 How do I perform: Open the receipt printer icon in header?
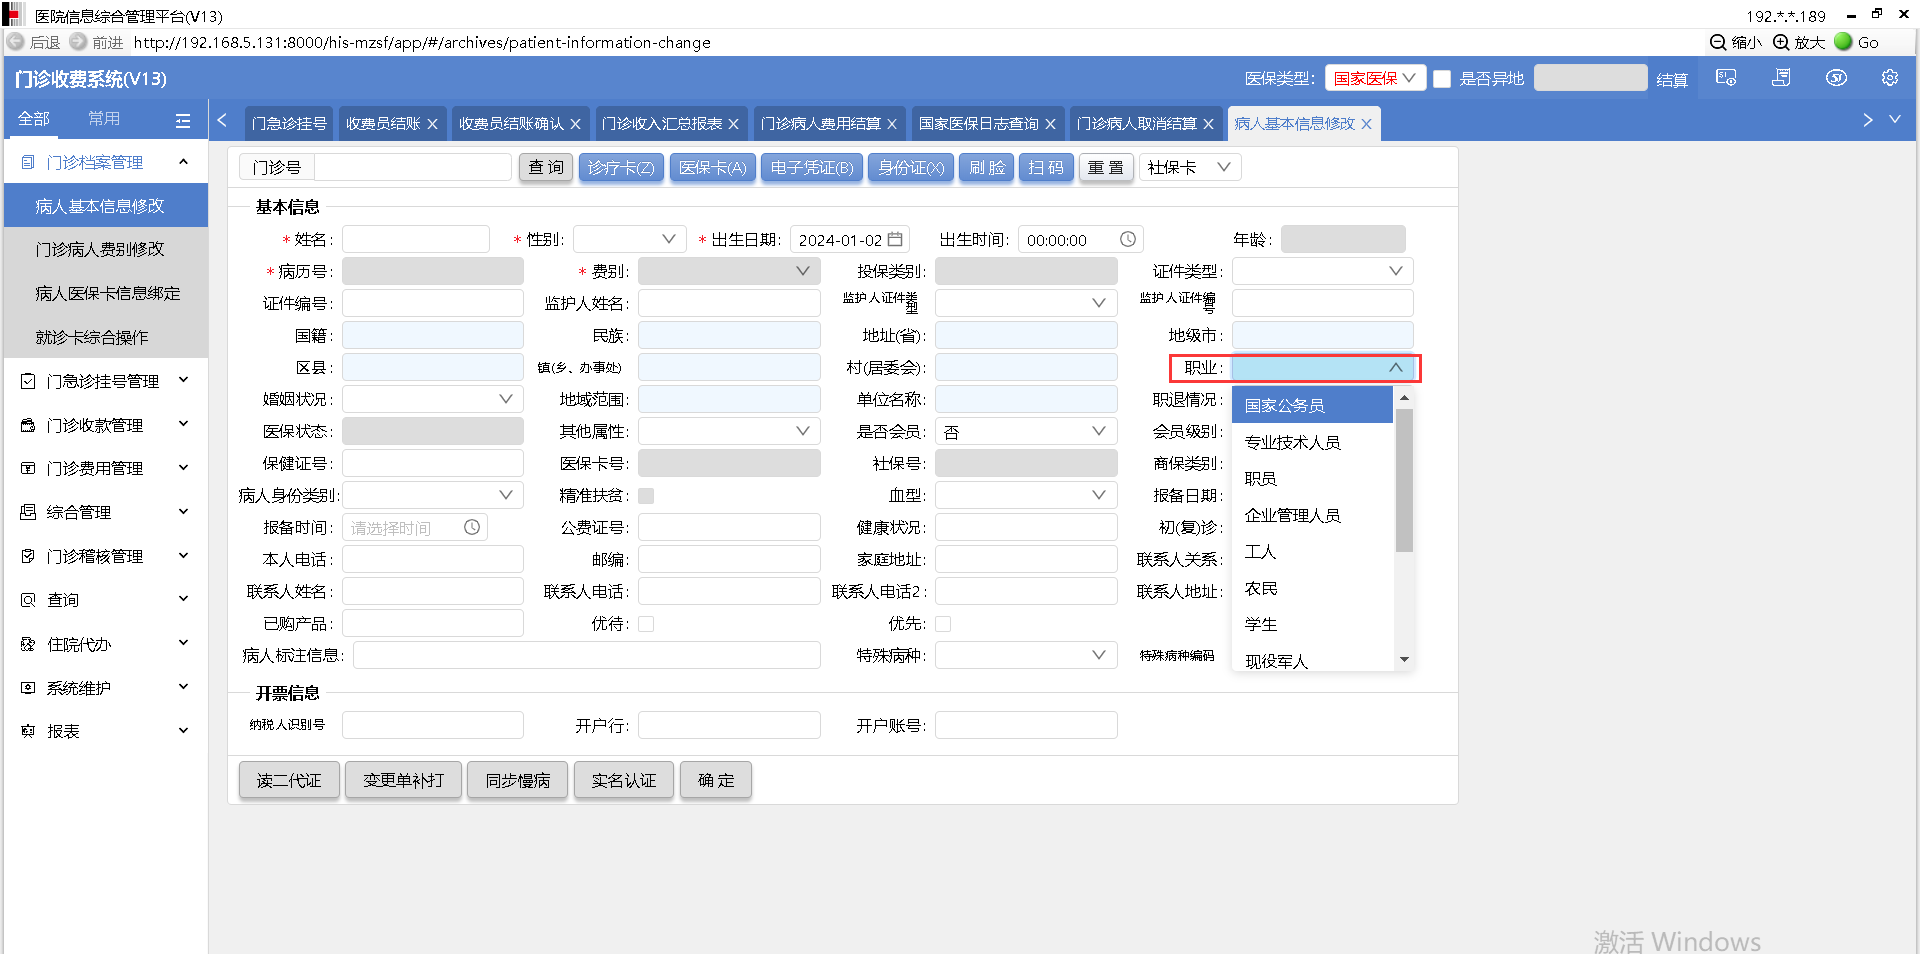point(1781,78)
